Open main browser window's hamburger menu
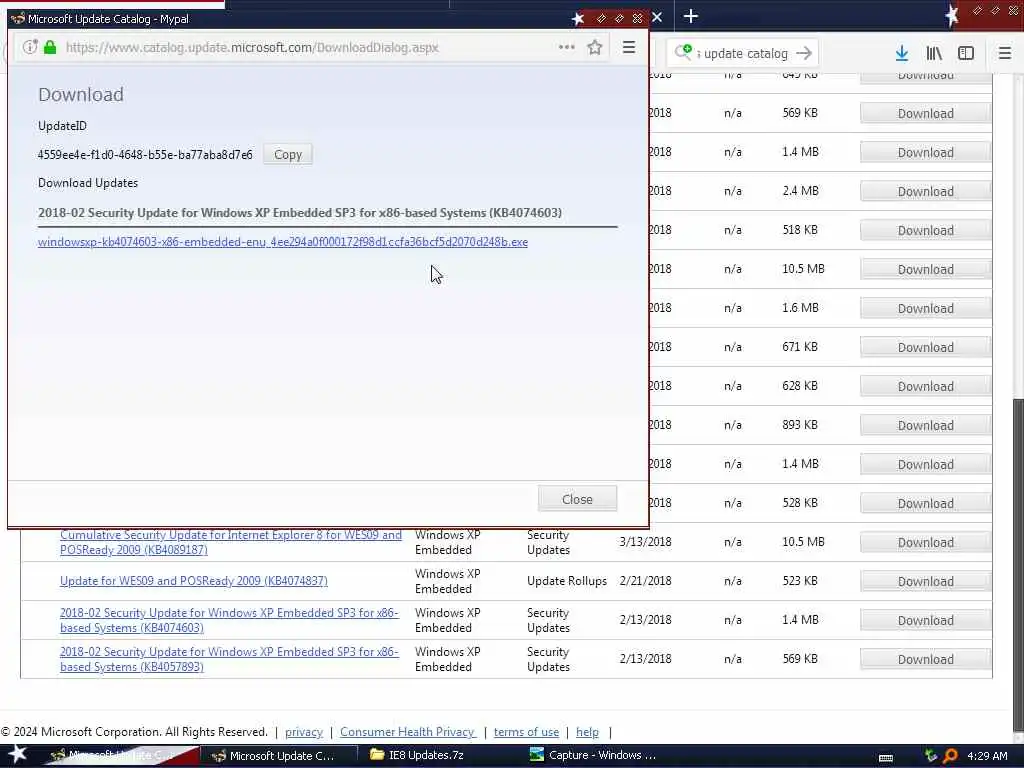1024x768 pixels. [x=1005, y=54]
